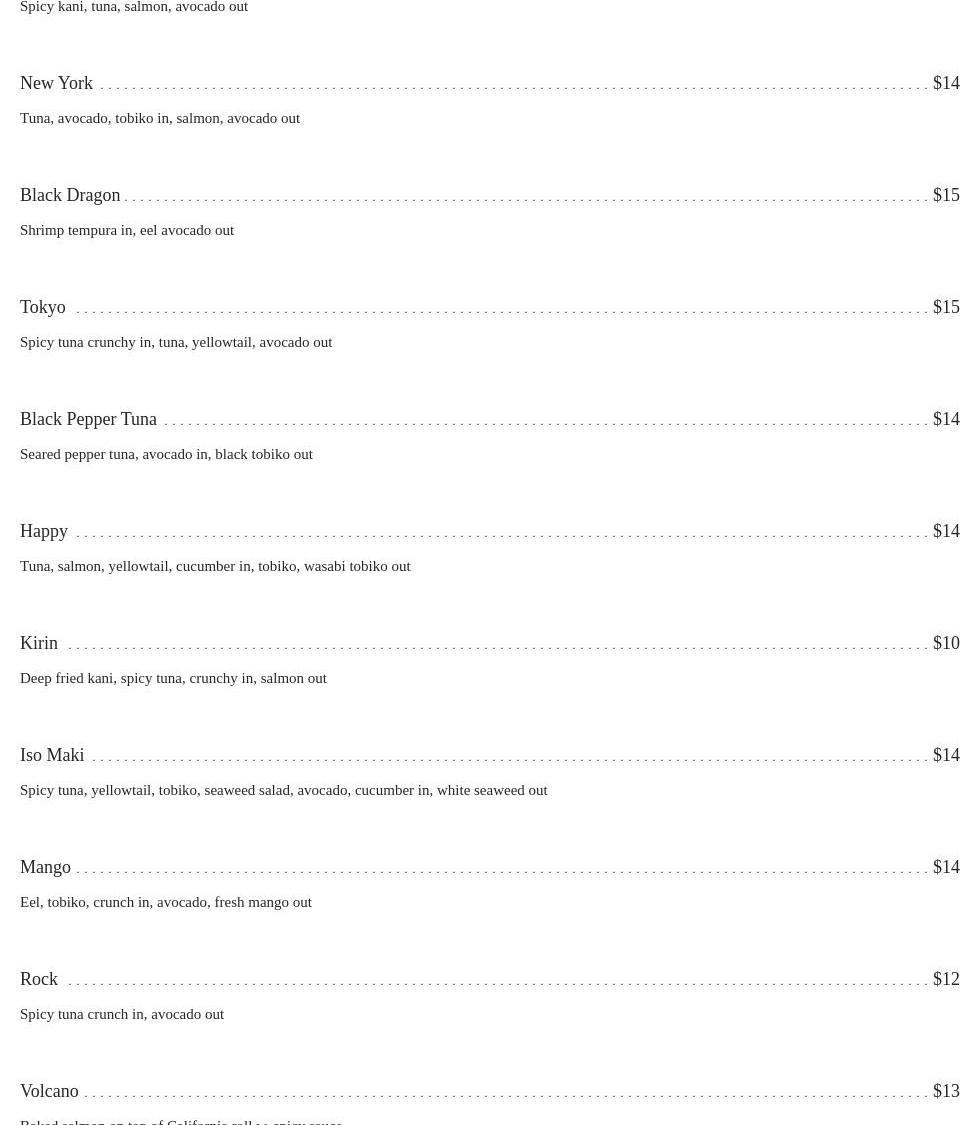Click Seared pepper tuna description text
965x1125 pixels.
coord(166,454)
